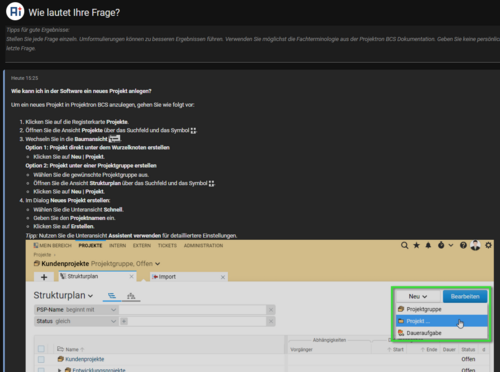Click the heading Wie lautet Ihre Frage?
This screenshot has height=372, width=500.
click(74, 12)
